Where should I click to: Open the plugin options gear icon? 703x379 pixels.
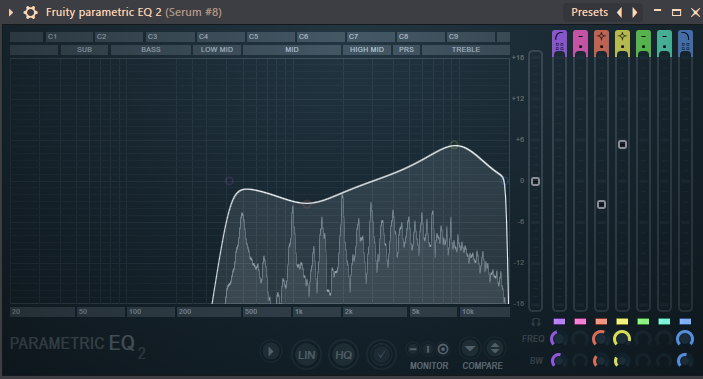point(30,12)
